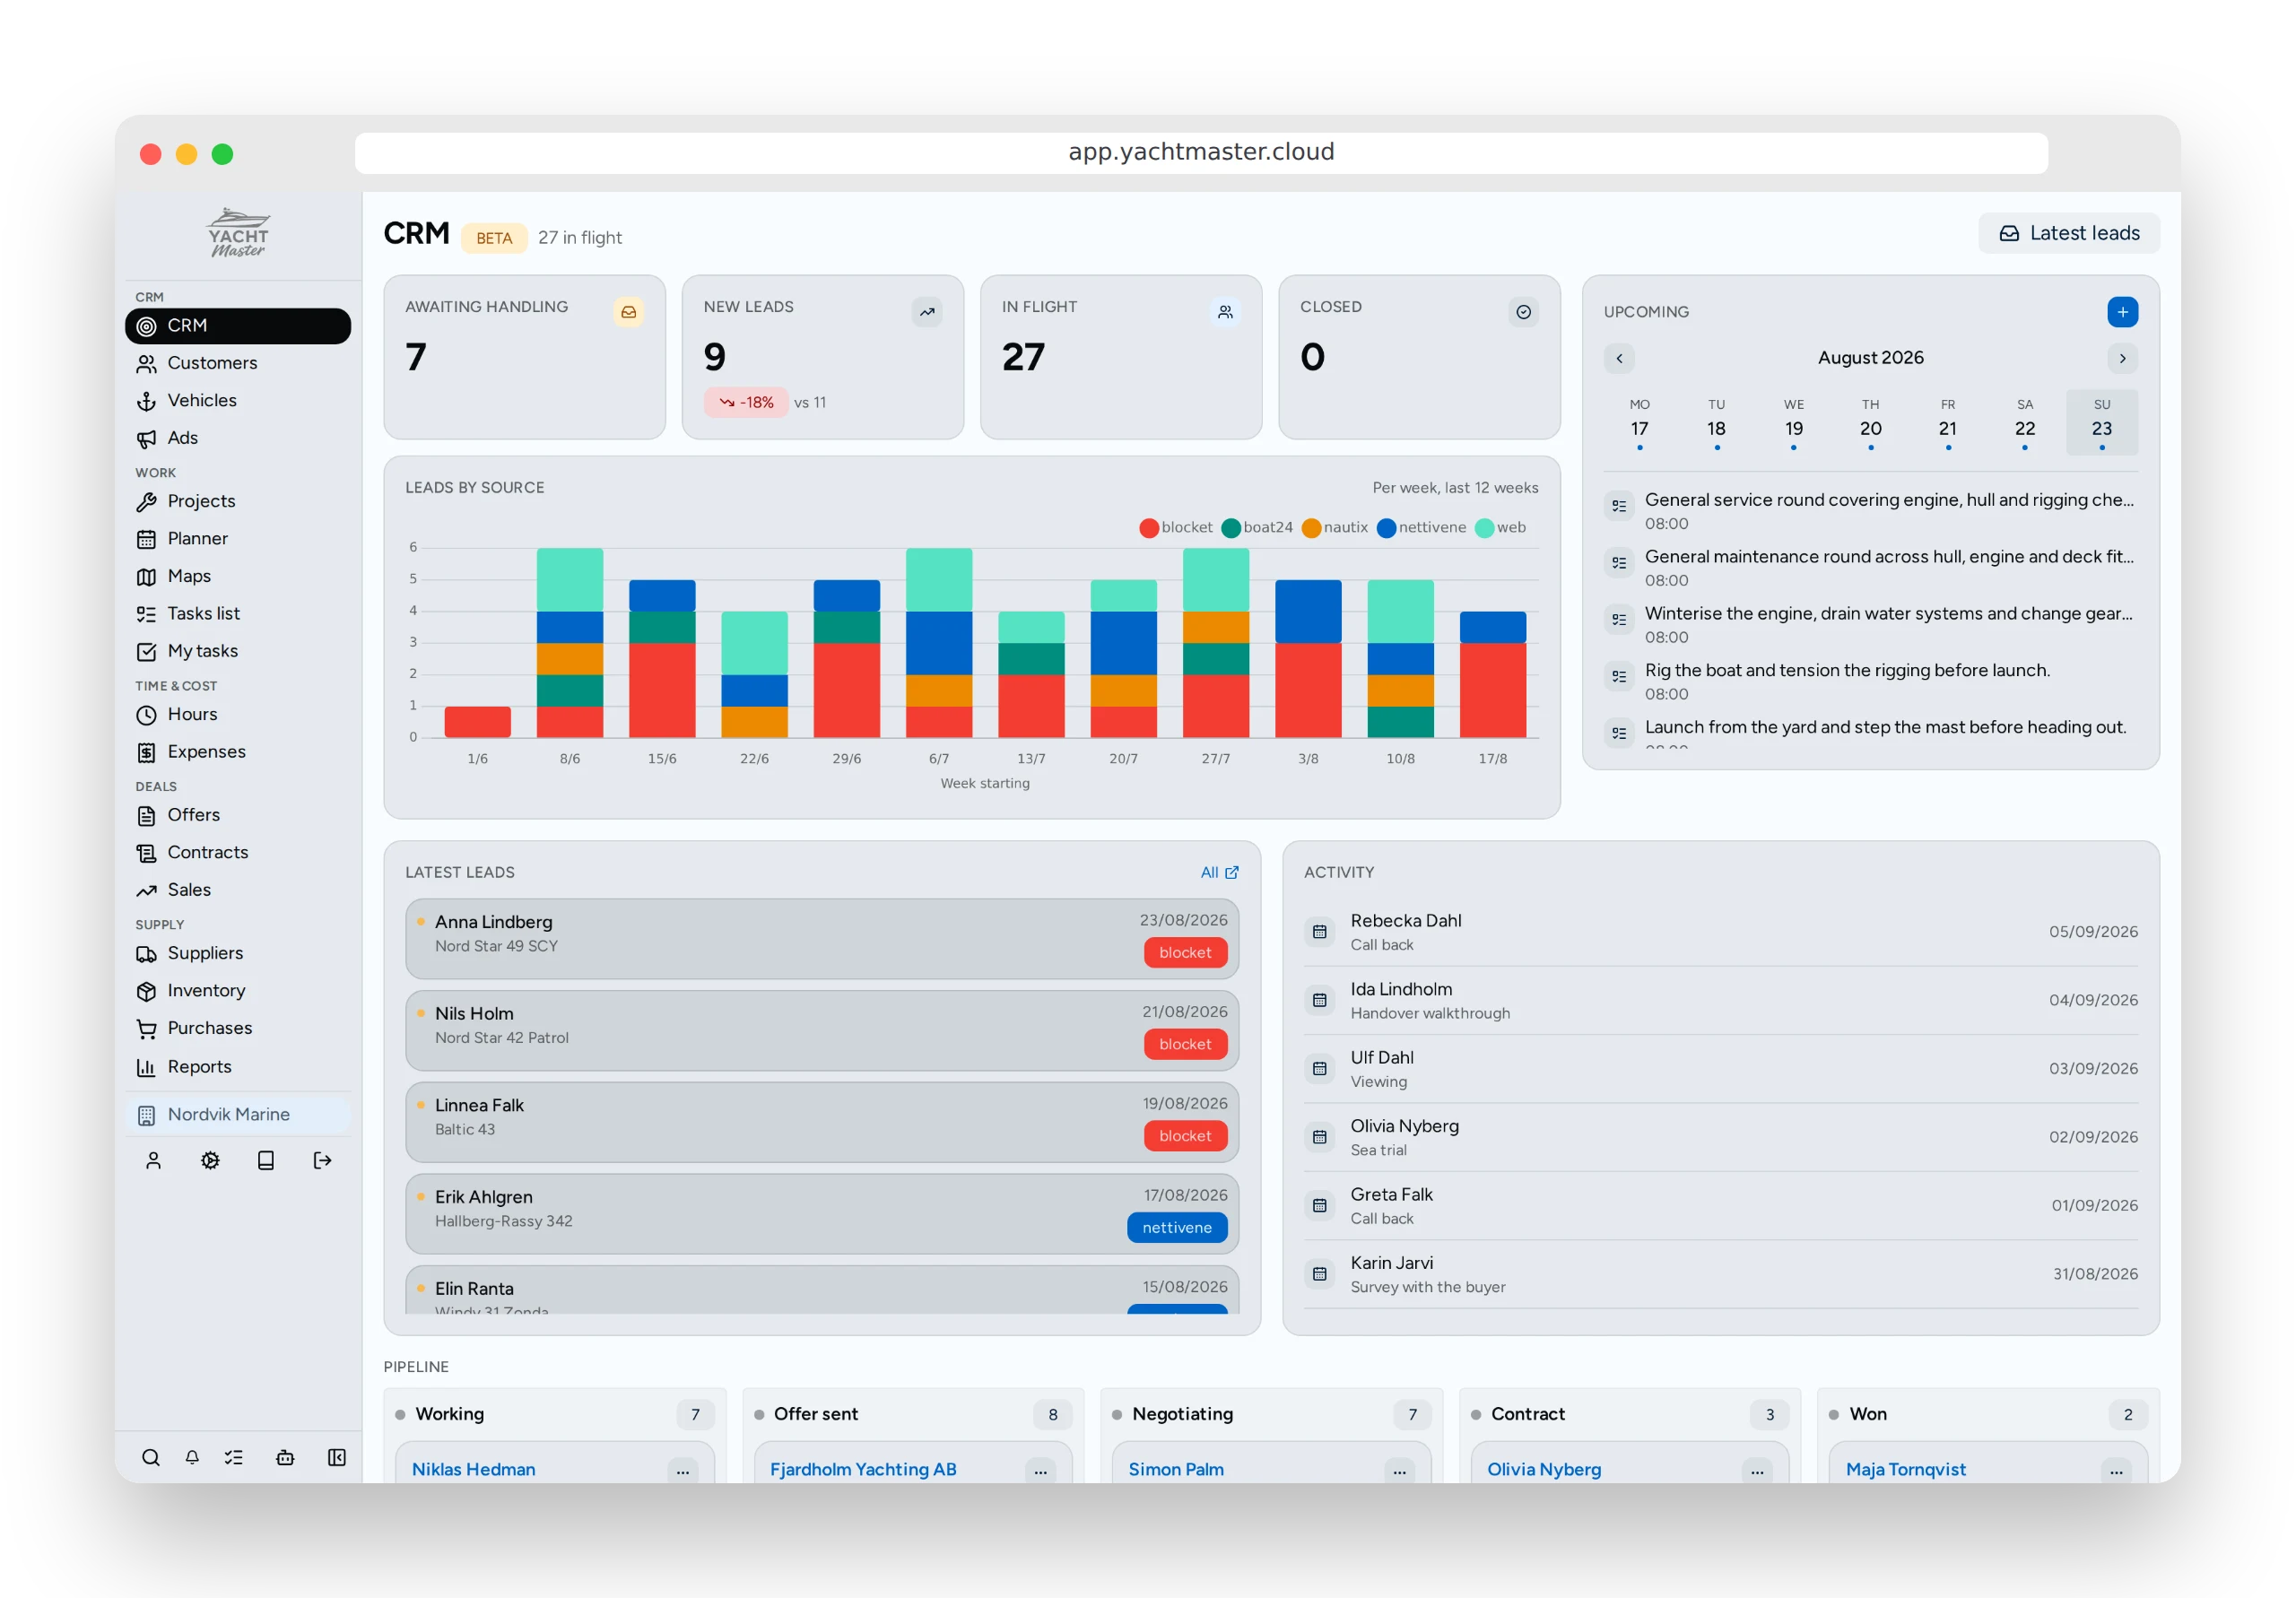Open the Planner page
Image resolution: width=2296 pixels, height=1598 pixels.
[238, 539]
